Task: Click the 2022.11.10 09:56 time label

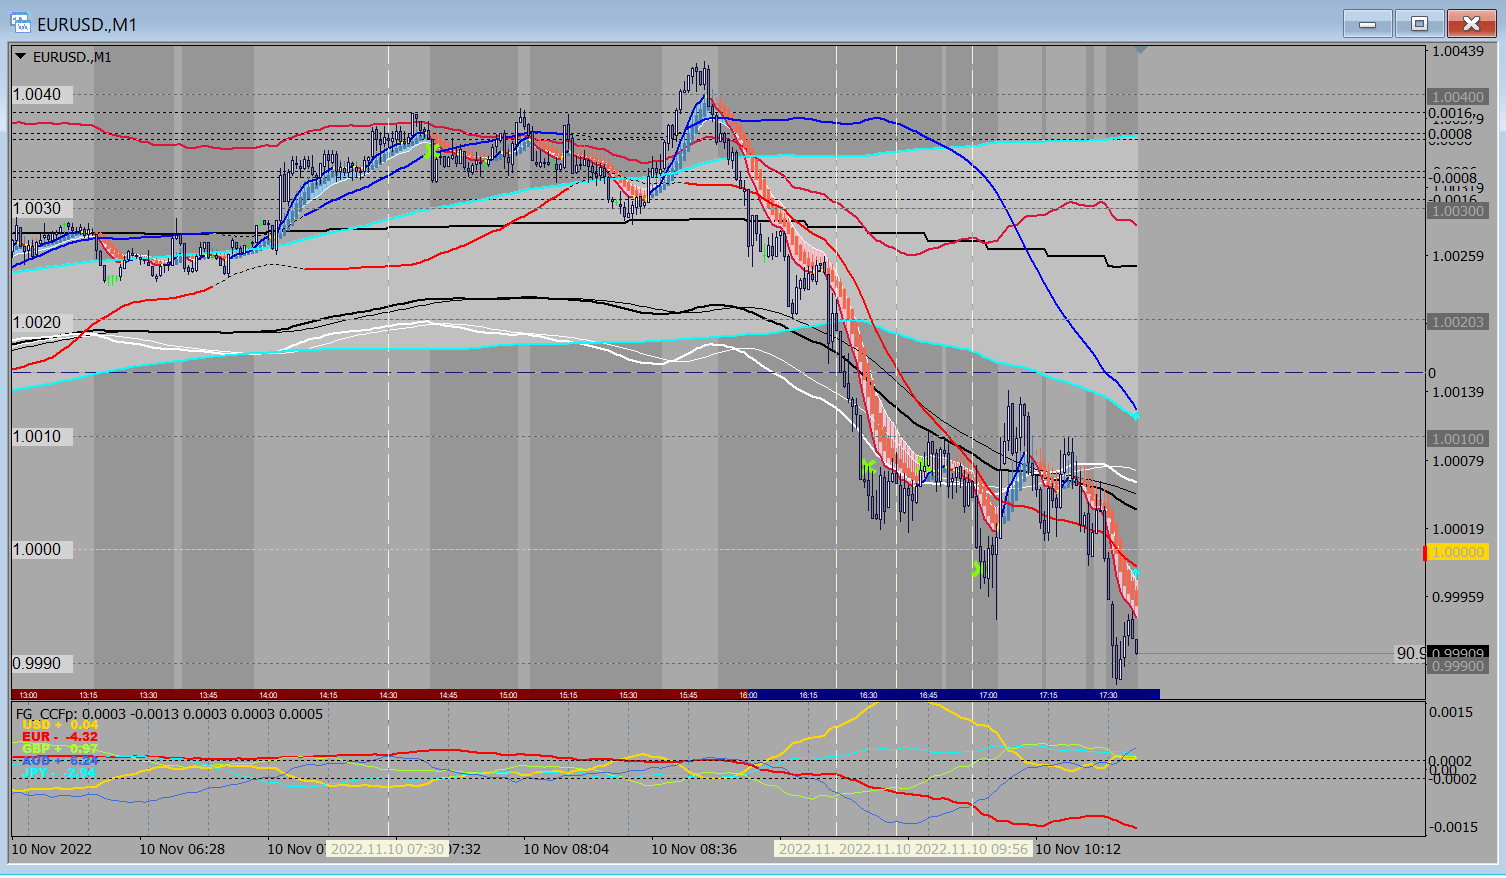Action: 972,849
